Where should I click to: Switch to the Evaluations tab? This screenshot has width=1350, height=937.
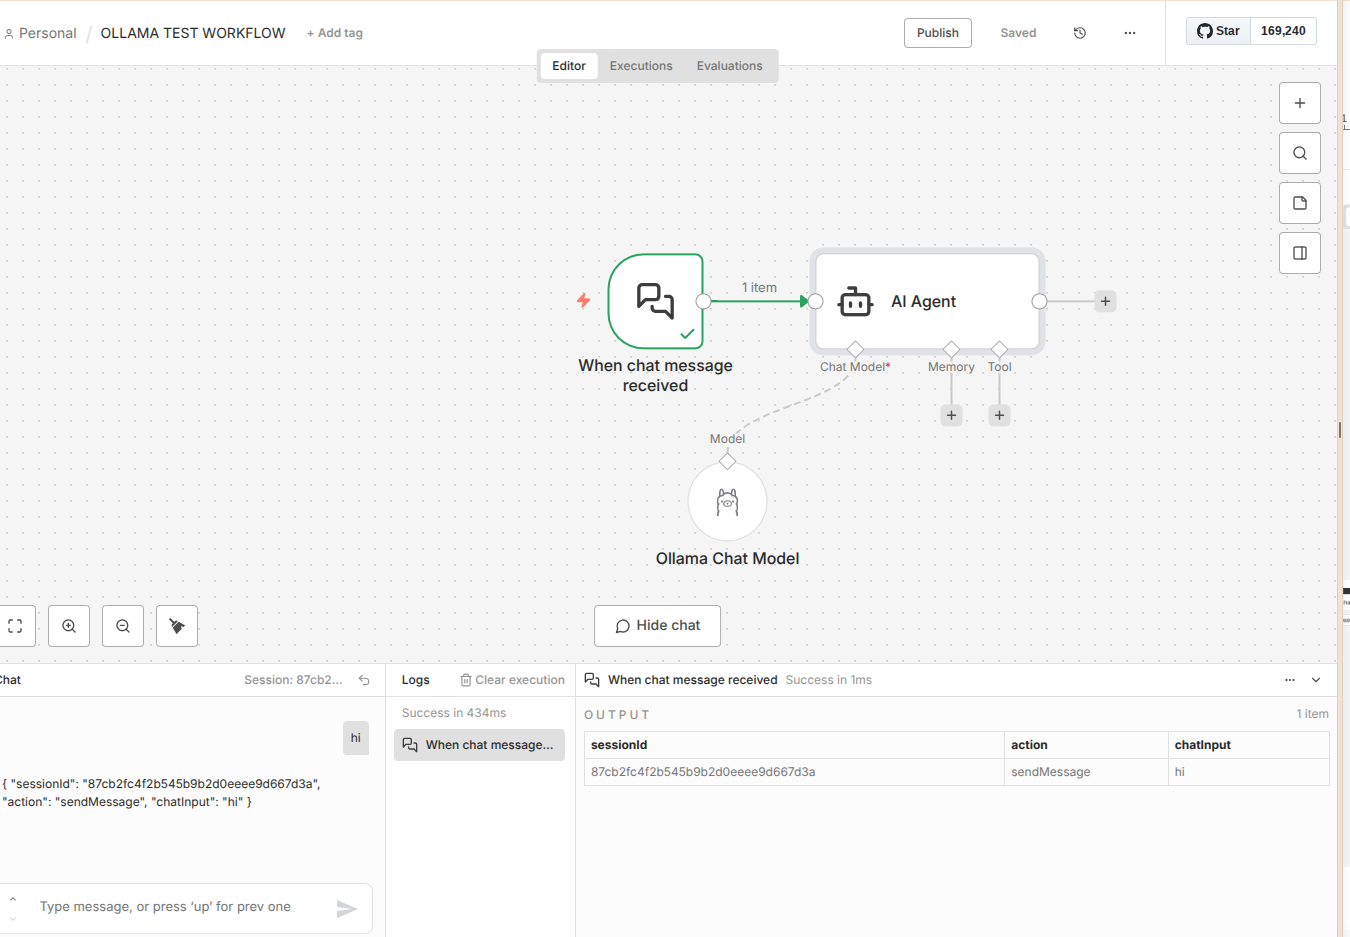pos(729,66)
